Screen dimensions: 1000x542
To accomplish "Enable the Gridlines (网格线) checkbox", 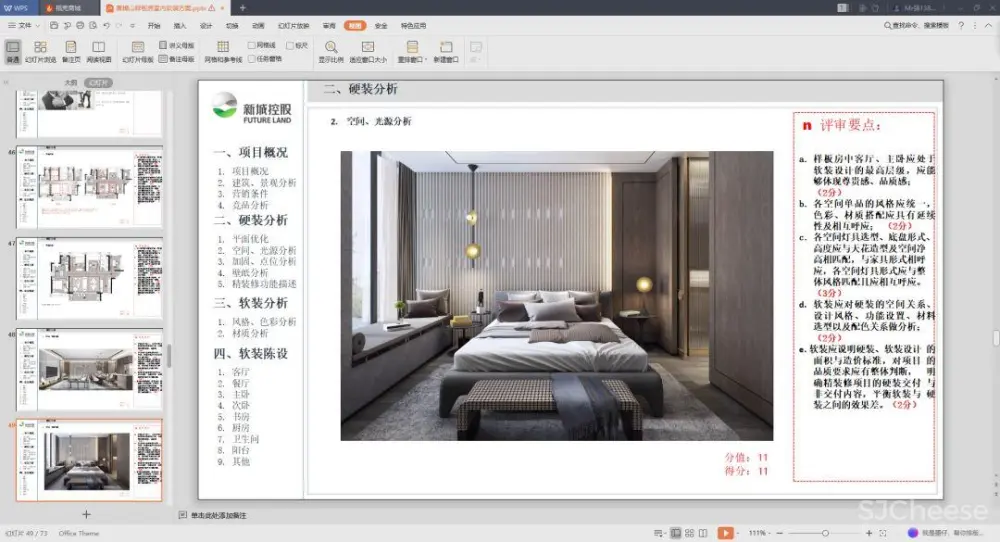I will (x=252, y=45).
